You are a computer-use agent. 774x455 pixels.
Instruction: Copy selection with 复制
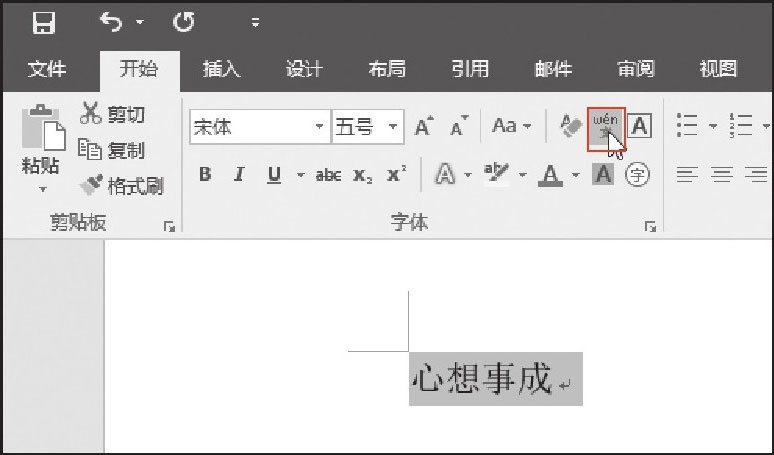click(112, 150)
